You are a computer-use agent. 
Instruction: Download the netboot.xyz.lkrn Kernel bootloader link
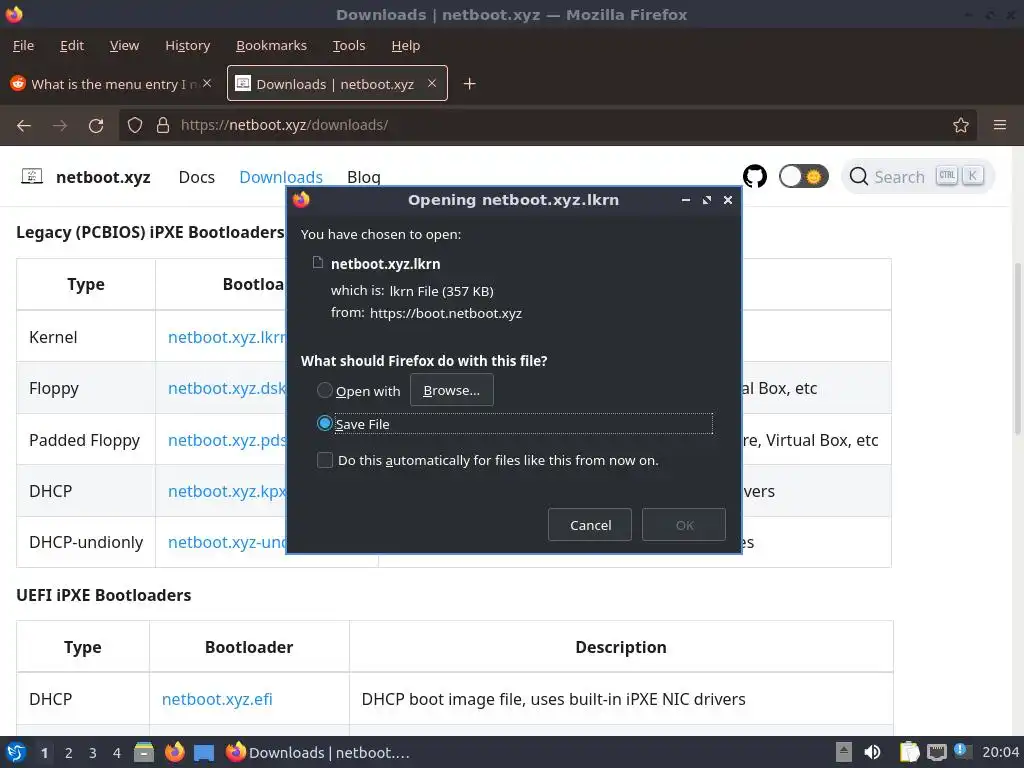click(227, 337)
